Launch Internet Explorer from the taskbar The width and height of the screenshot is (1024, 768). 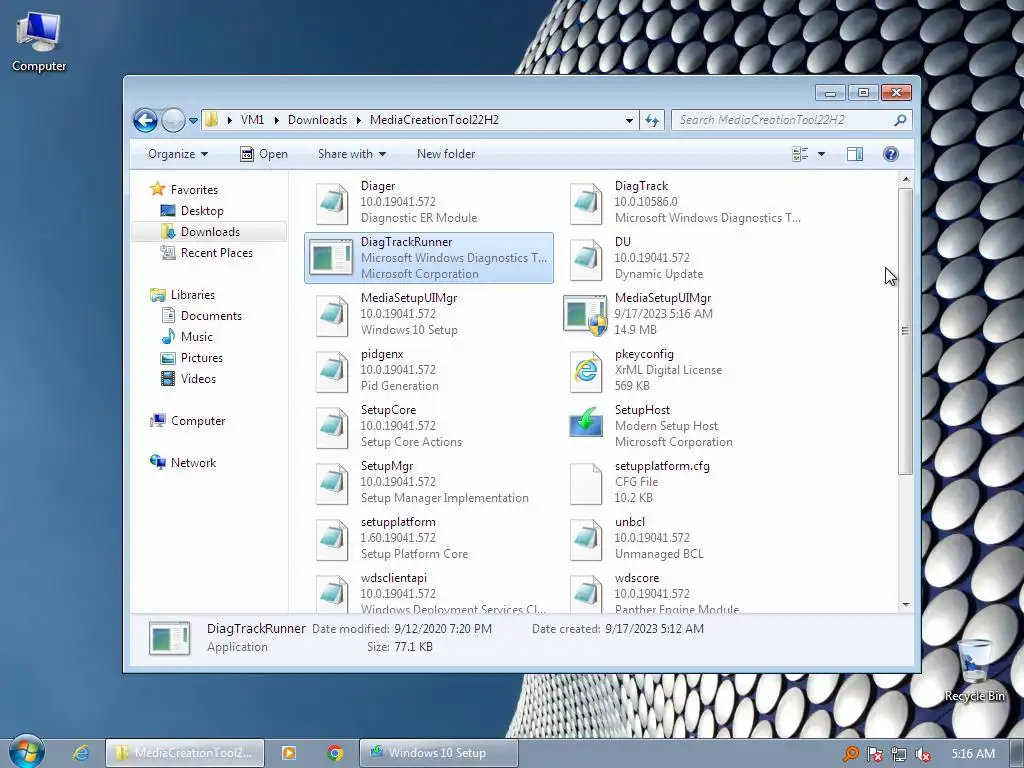[81, 753]
